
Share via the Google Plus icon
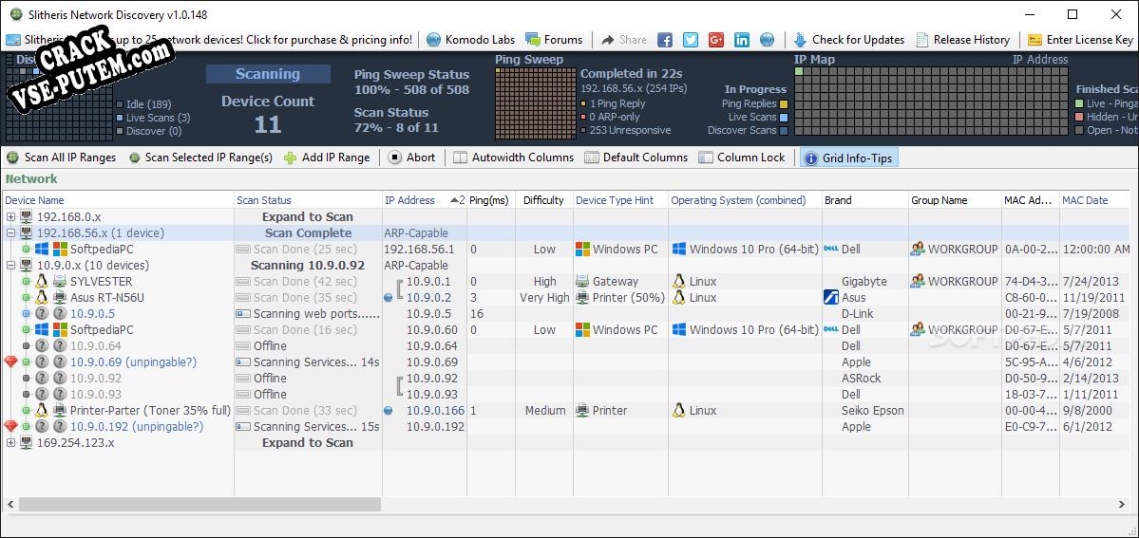[x=716, y=40]
